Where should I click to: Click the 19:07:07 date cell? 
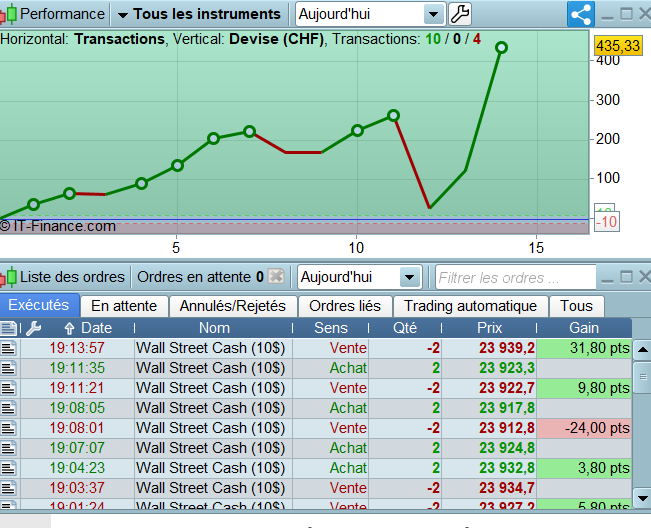[x=77, y=447]
